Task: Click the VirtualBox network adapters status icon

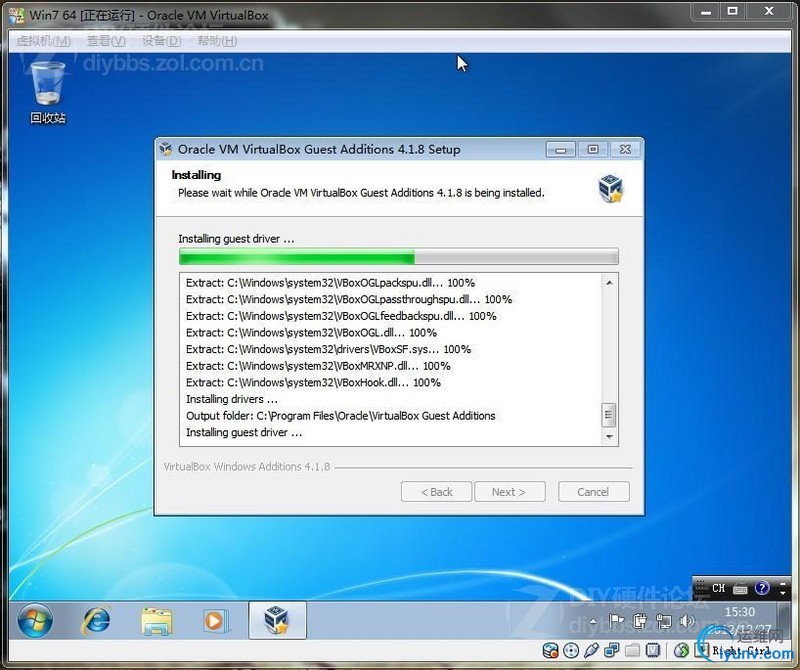Action: (x=611, y=650)
